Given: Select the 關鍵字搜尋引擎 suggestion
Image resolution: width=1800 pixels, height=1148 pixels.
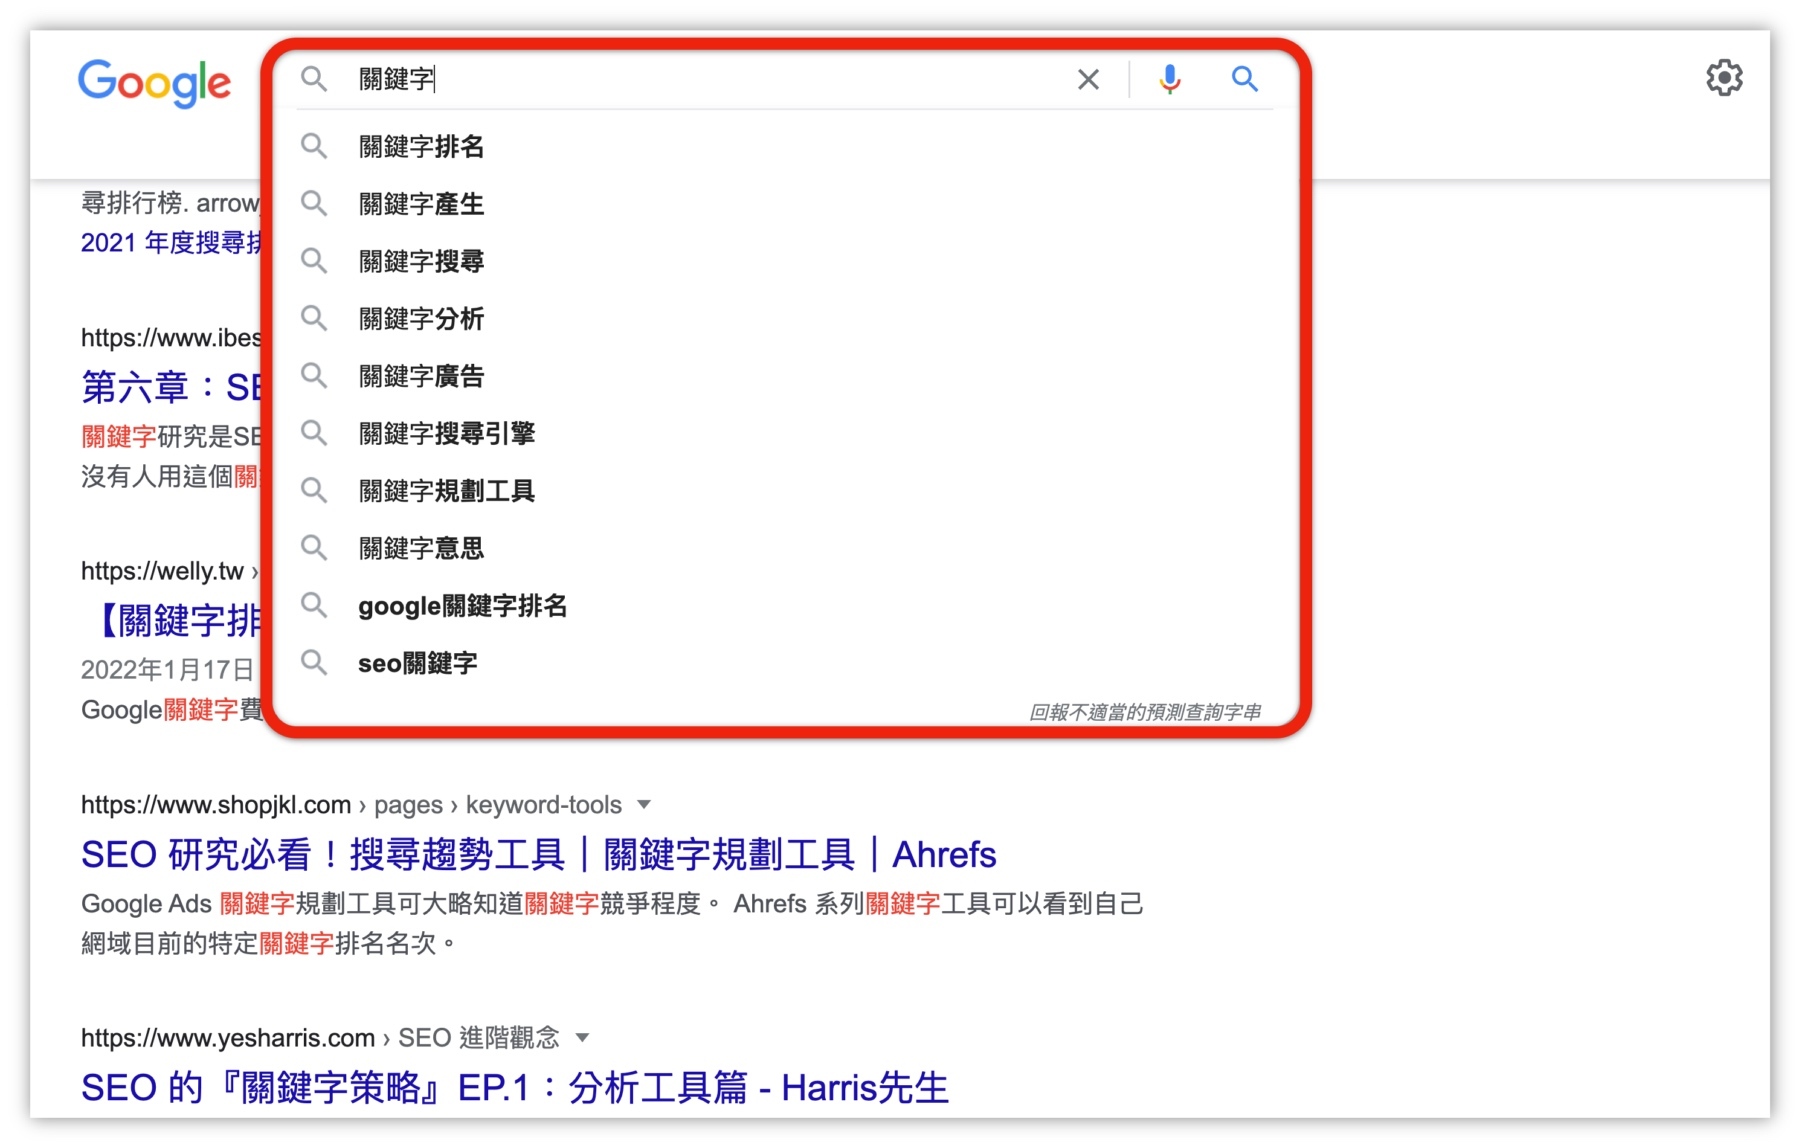Looking at the screenshot, I should (x=447, y=433).
